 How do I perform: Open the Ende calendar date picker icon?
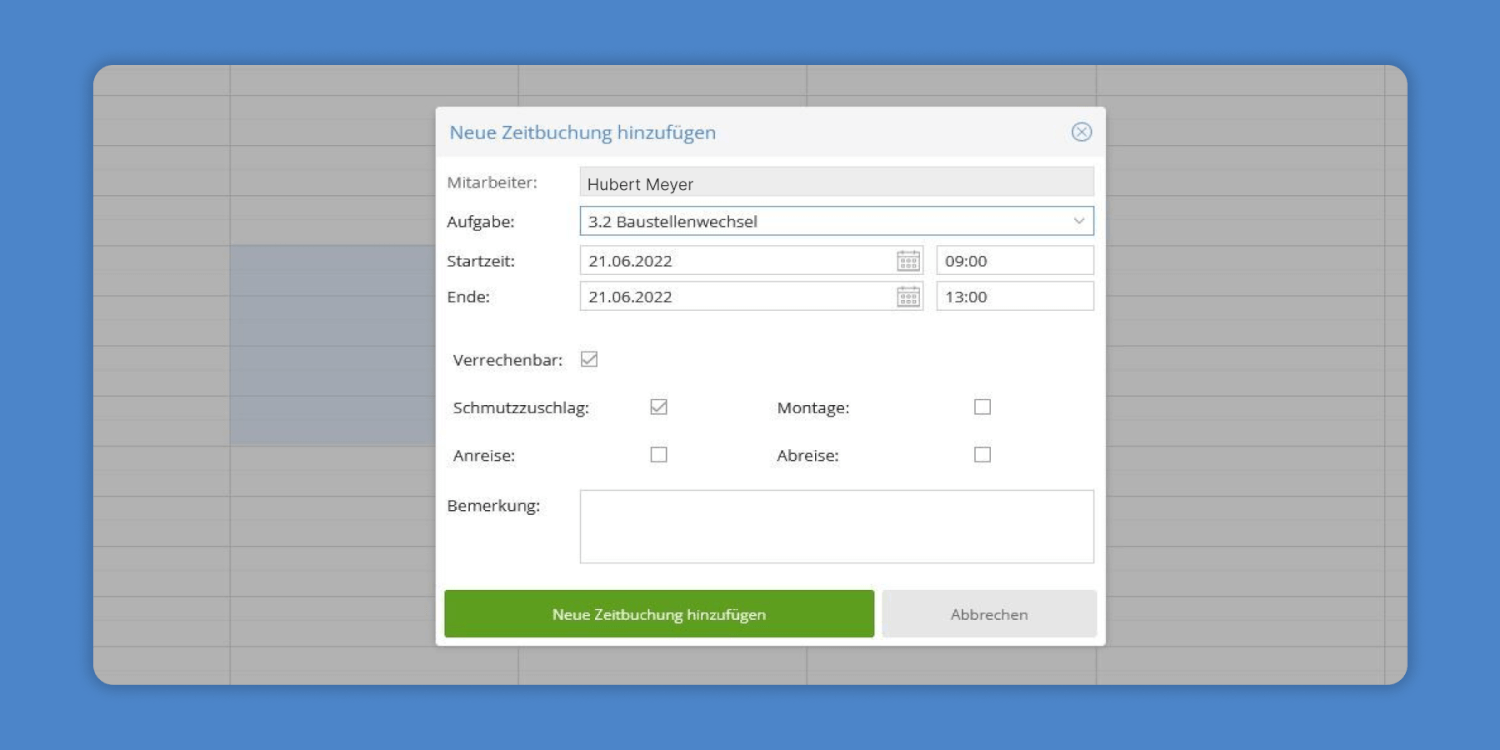pos(908,297)
